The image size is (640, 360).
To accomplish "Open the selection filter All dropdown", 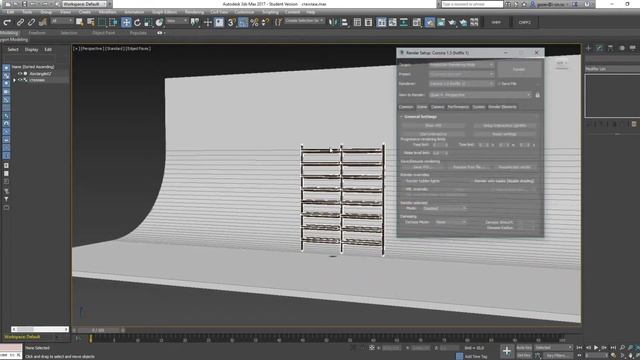I will (x=62, y=21).
